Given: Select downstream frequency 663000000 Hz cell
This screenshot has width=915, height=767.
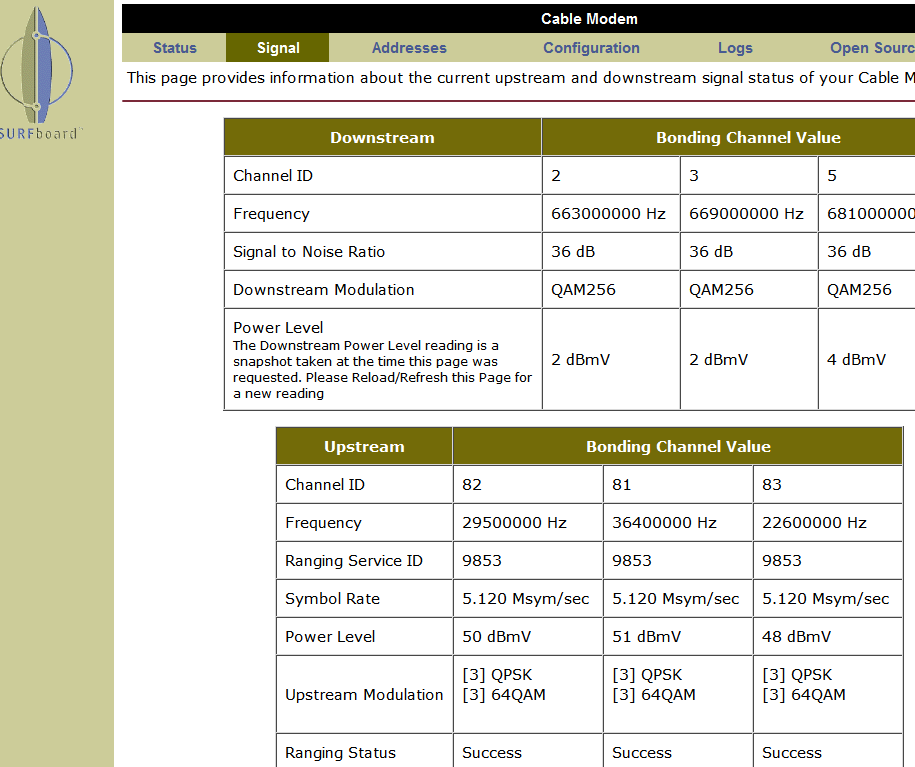Looking at the screenshot, I should tap(611, 214).
